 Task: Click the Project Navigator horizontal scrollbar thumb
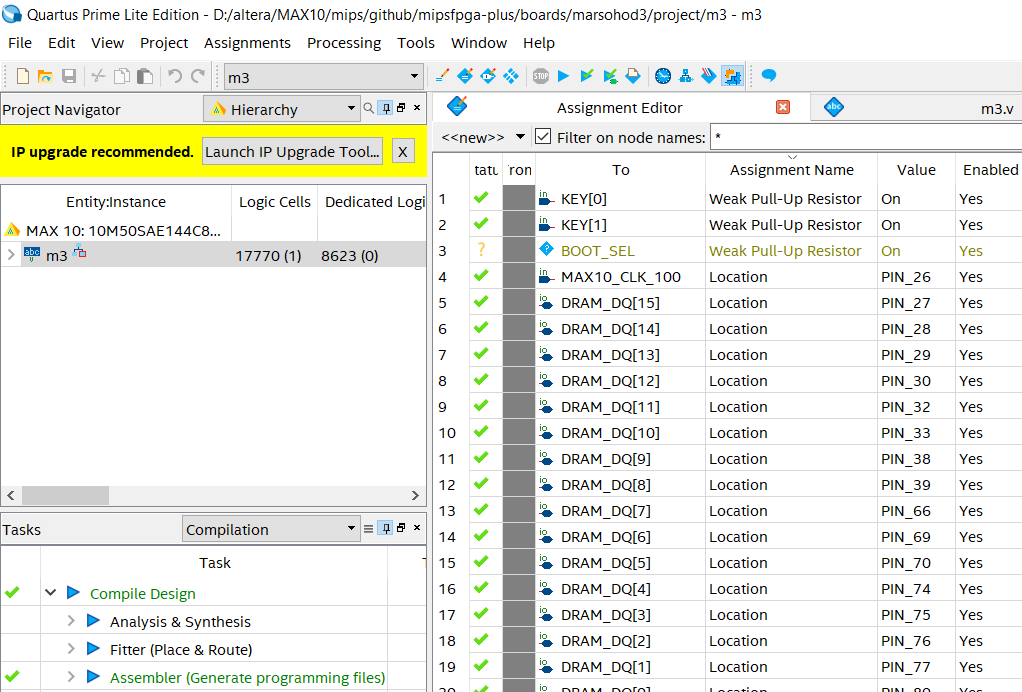click(65, 495)
